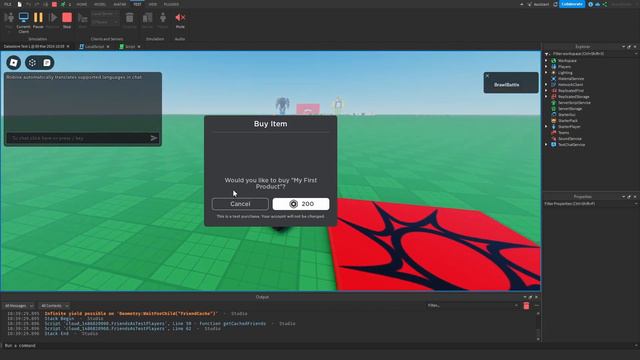Viewport: 640px width, 360px height.
Task: Open the All Messages dropdown in Output
Action: [x=19, y=306]
